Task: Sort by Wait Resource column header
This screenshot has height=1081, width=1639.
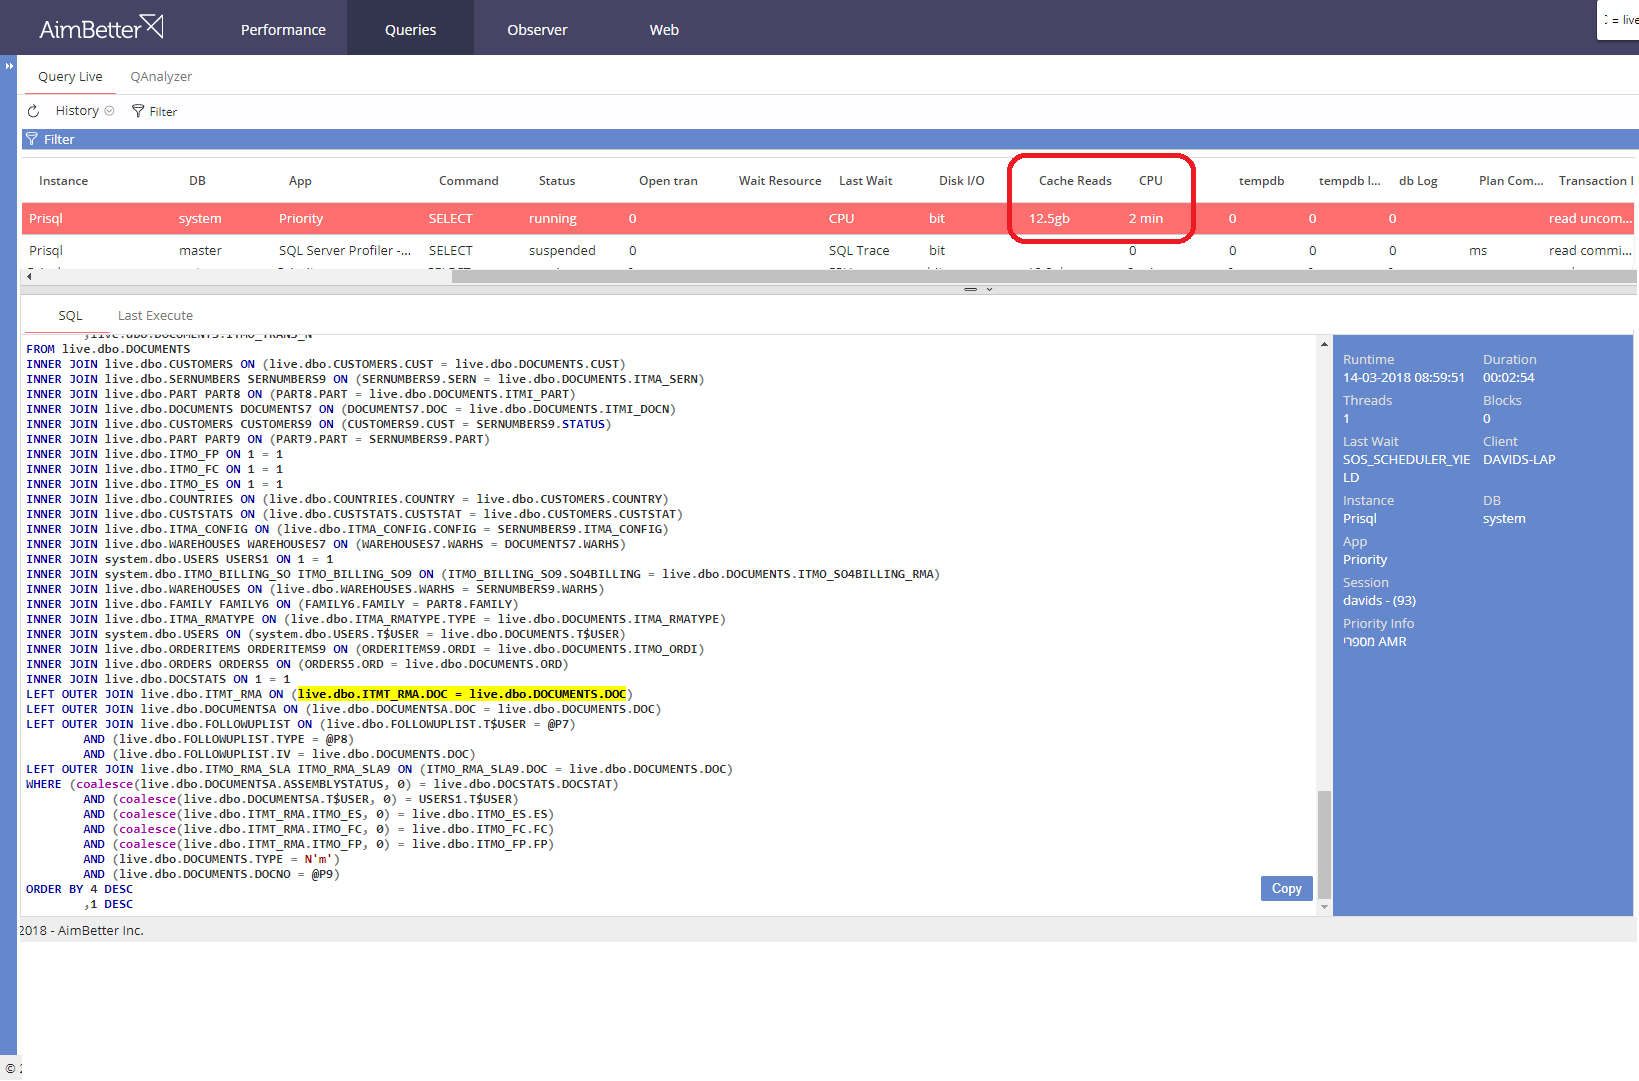Action: (x=780, y=181)
